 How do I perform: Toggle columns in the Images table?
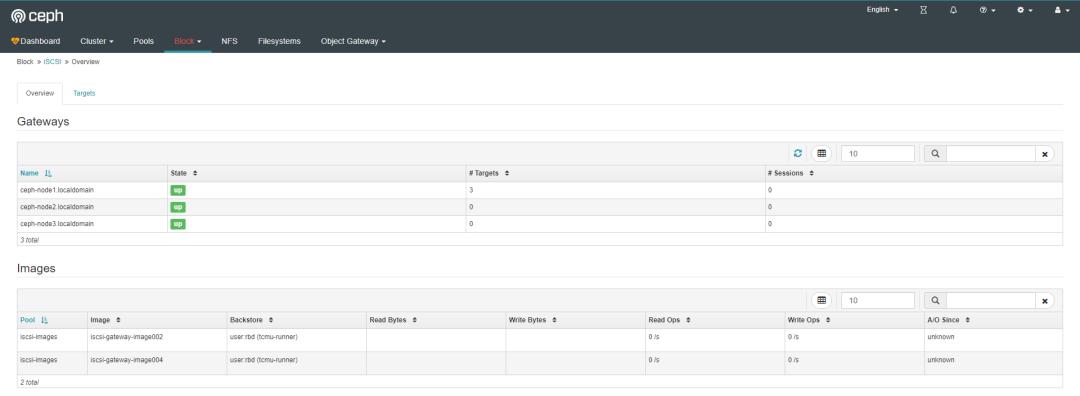(x=822, y=300)
